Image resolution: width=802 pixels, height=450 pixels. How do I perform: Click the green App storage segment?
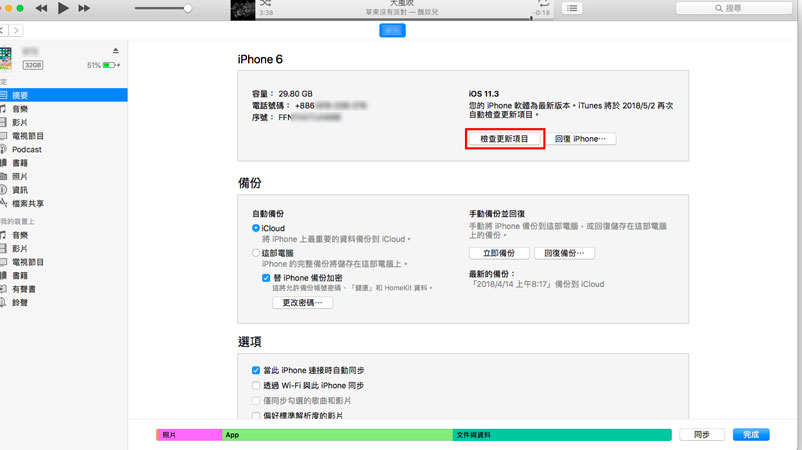pos(337,435)
